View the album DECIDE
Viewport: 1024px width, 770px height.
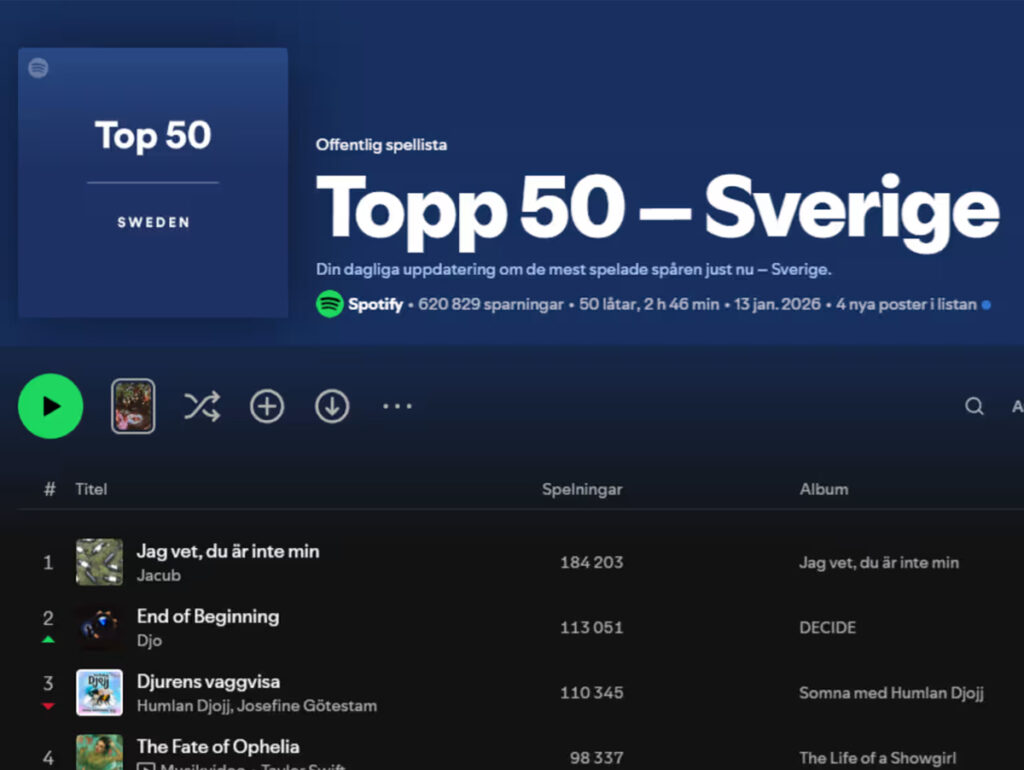tap(828, 628)
